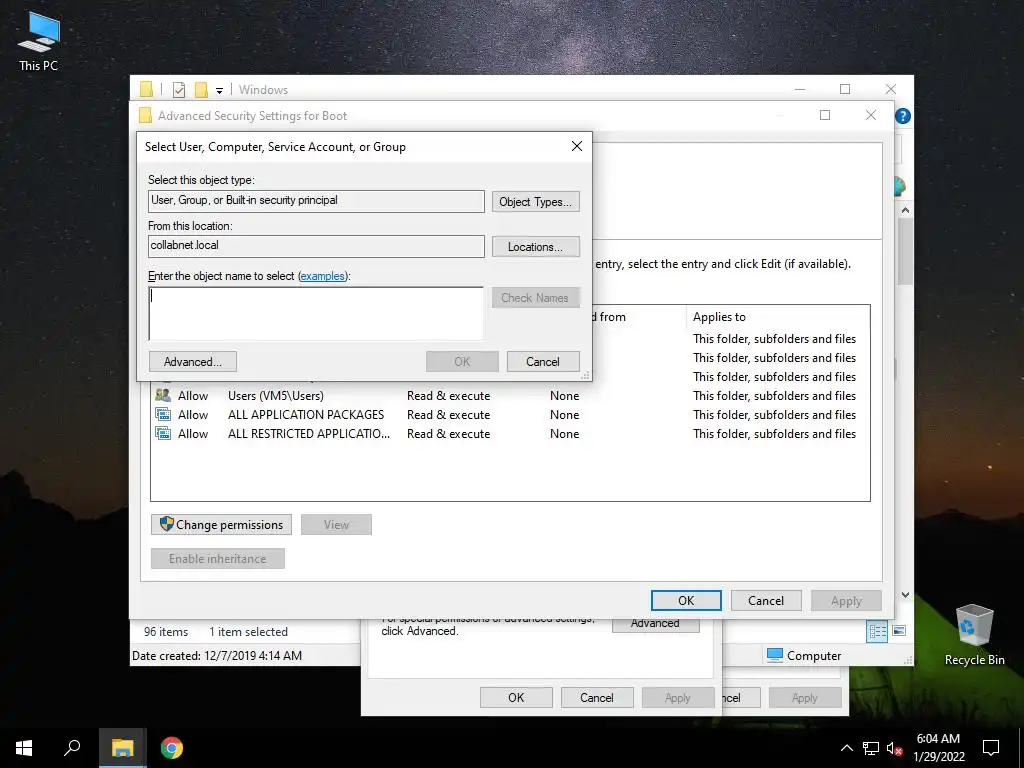This screenshot has height=768, width=1024.
Task: Select the Users (VM5\Users) permission entry icon
Action: tap(163, 395)
